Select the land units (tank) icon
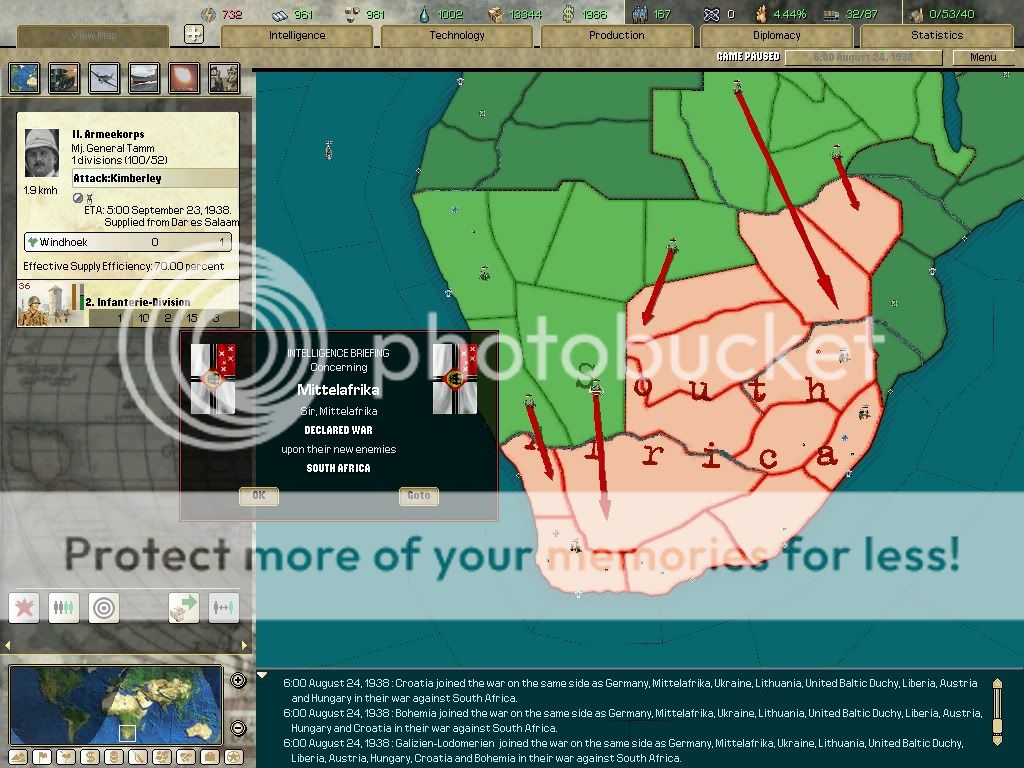Image resolution: width=1024 pixels, height=768 pixels. [64, 78]
